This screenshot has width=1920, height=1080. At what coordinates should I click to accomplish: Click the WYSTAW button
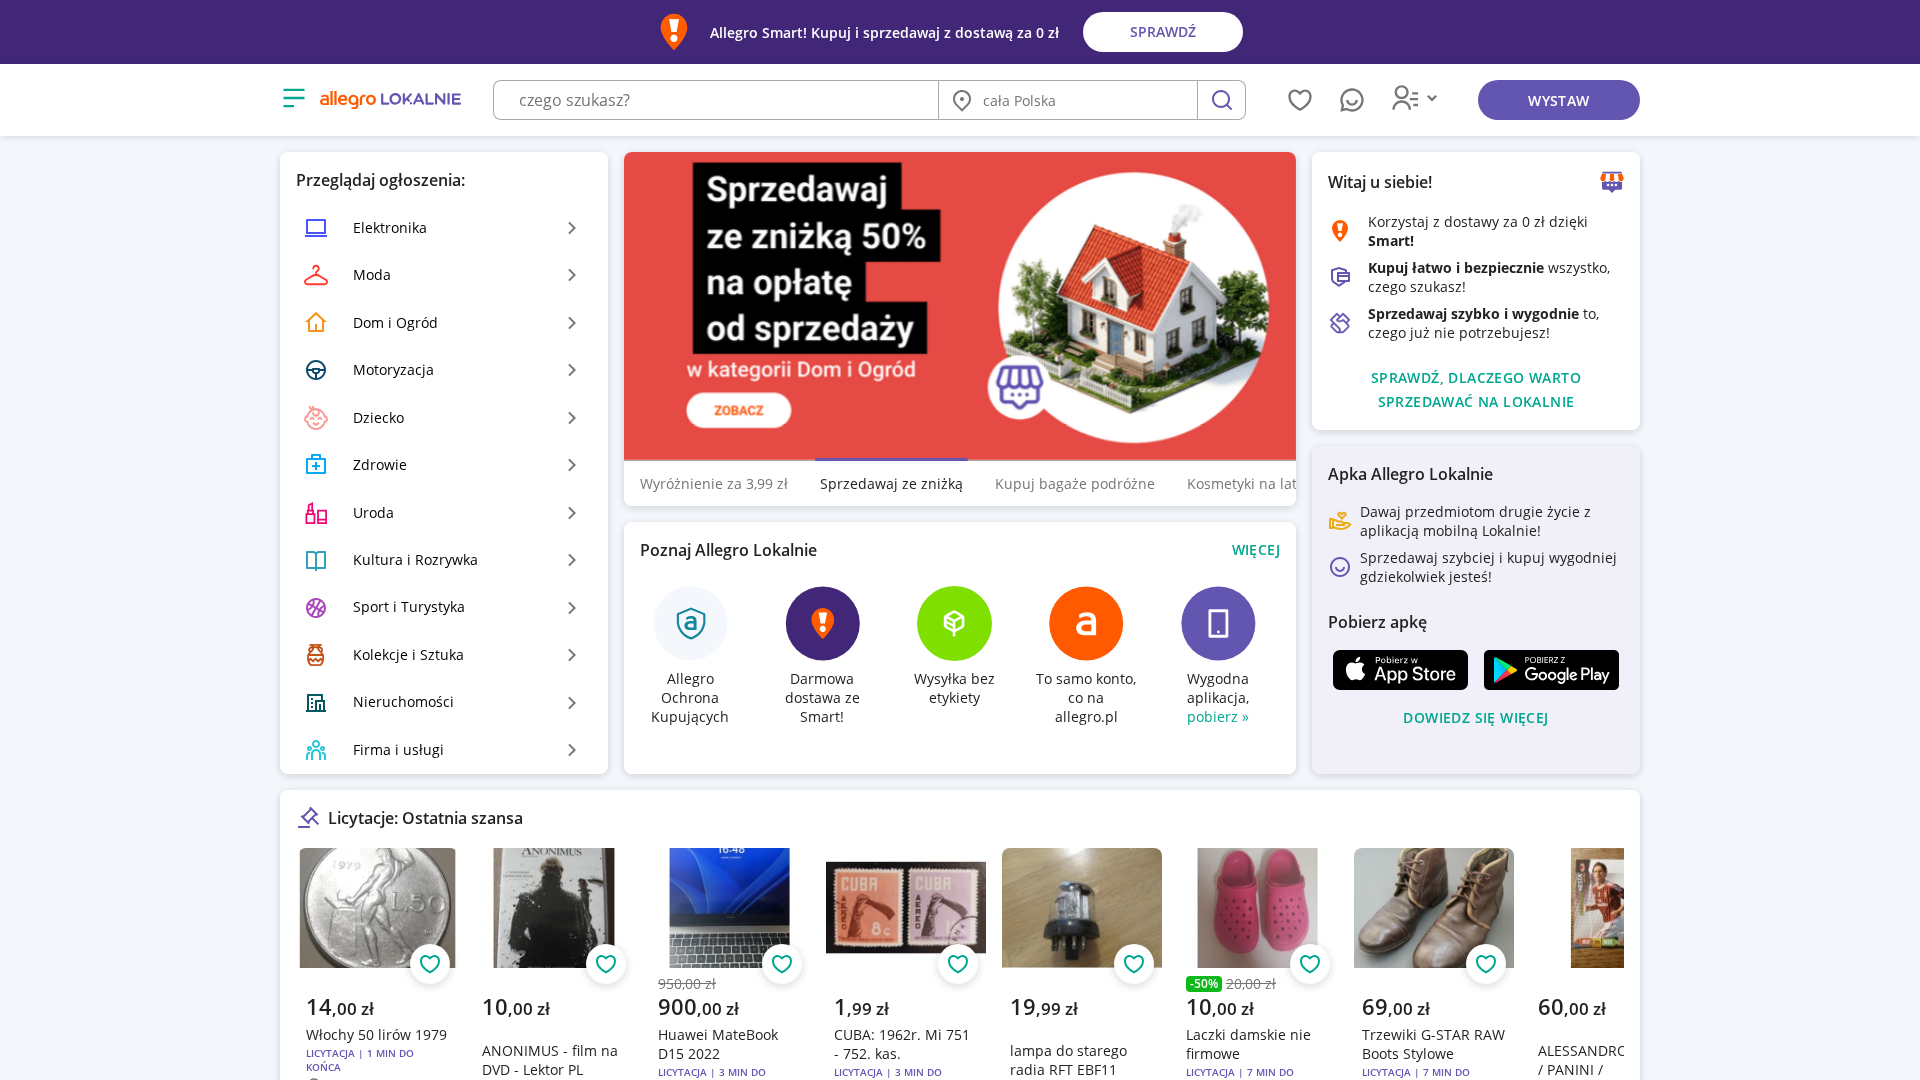(x=1558, y=100)
